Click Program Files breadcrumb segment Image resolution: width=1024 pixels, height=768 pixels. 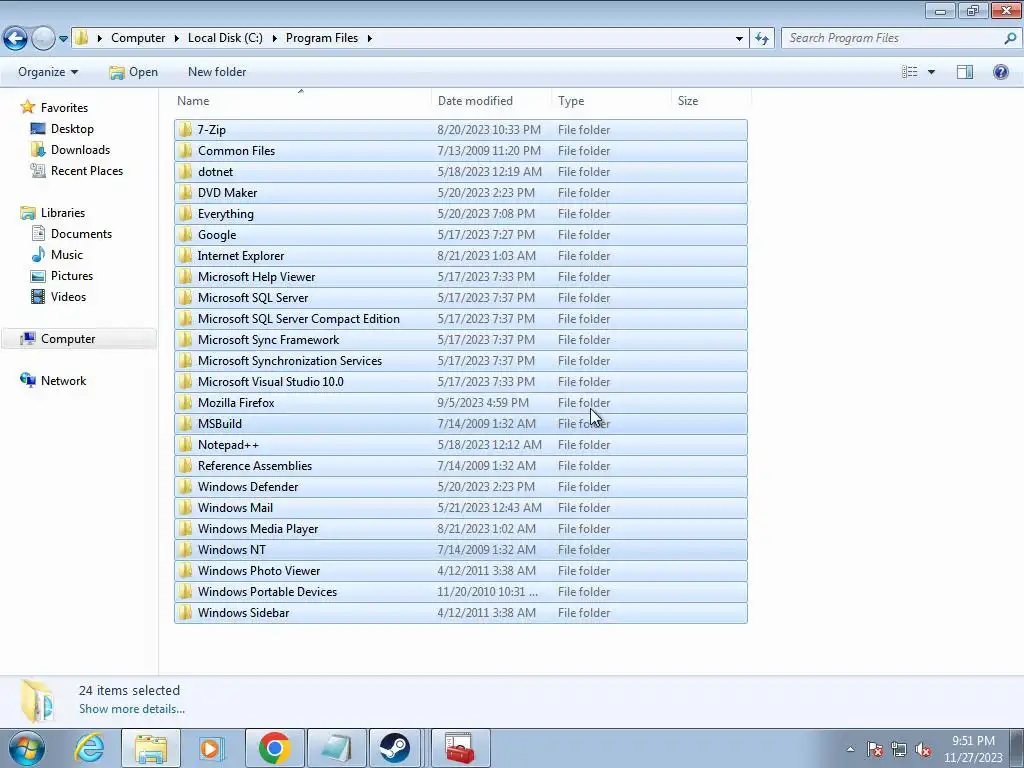[322, 38]
